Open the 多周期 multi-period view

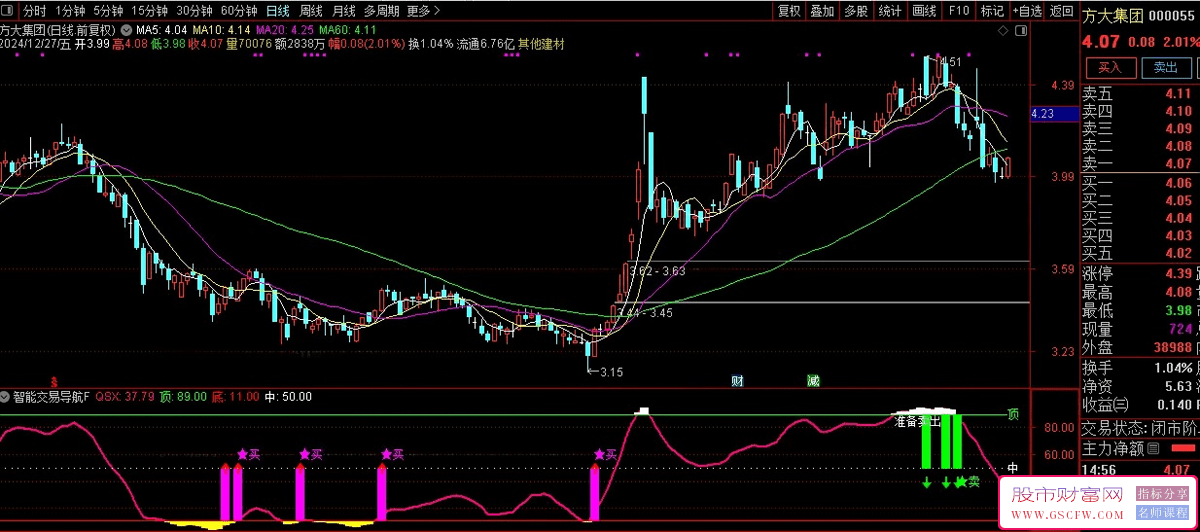pos(381,11)
